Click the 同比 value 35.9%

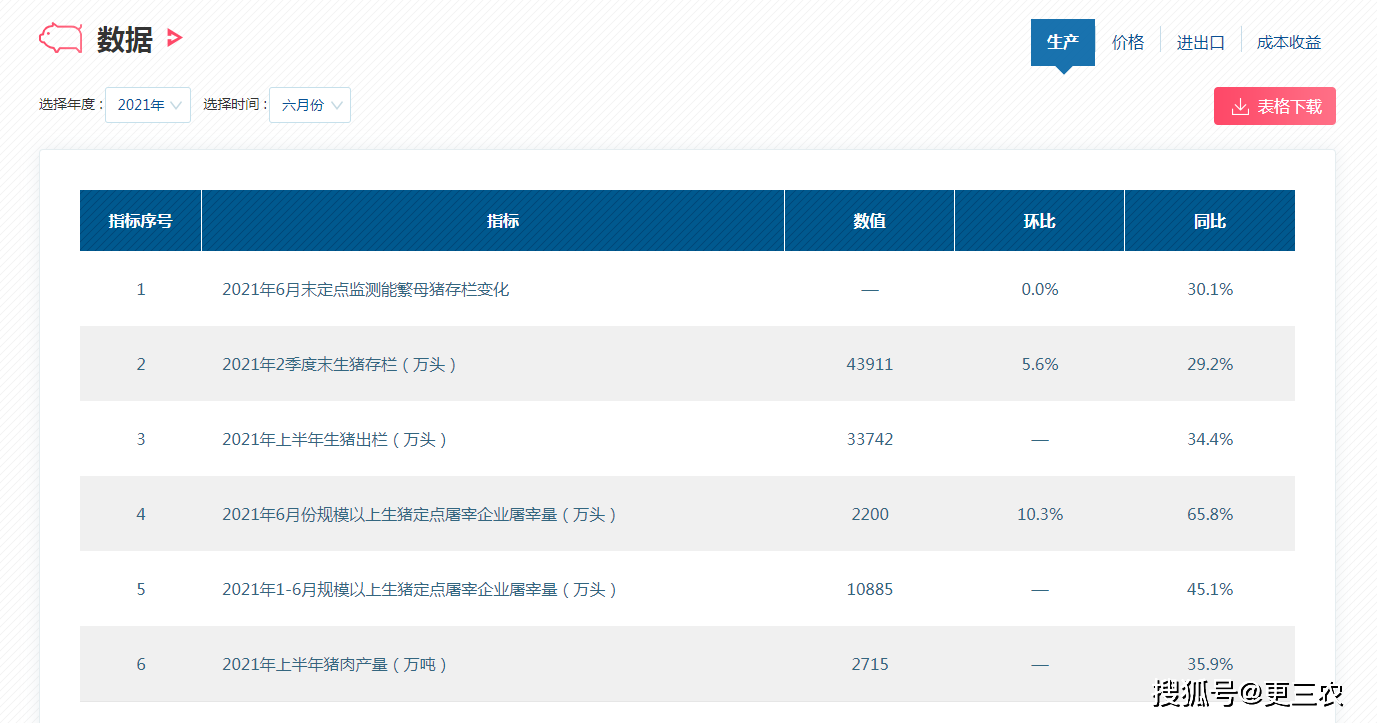pyautogui.click(x=1210, y=664)
